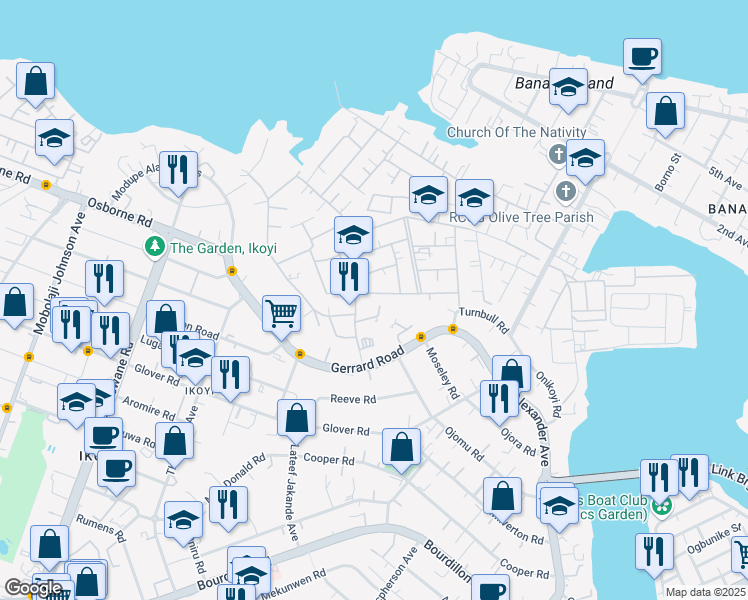
Task: Click the shopping bag marker above Alexander Ave restaurant
Action: coord(511,368)
